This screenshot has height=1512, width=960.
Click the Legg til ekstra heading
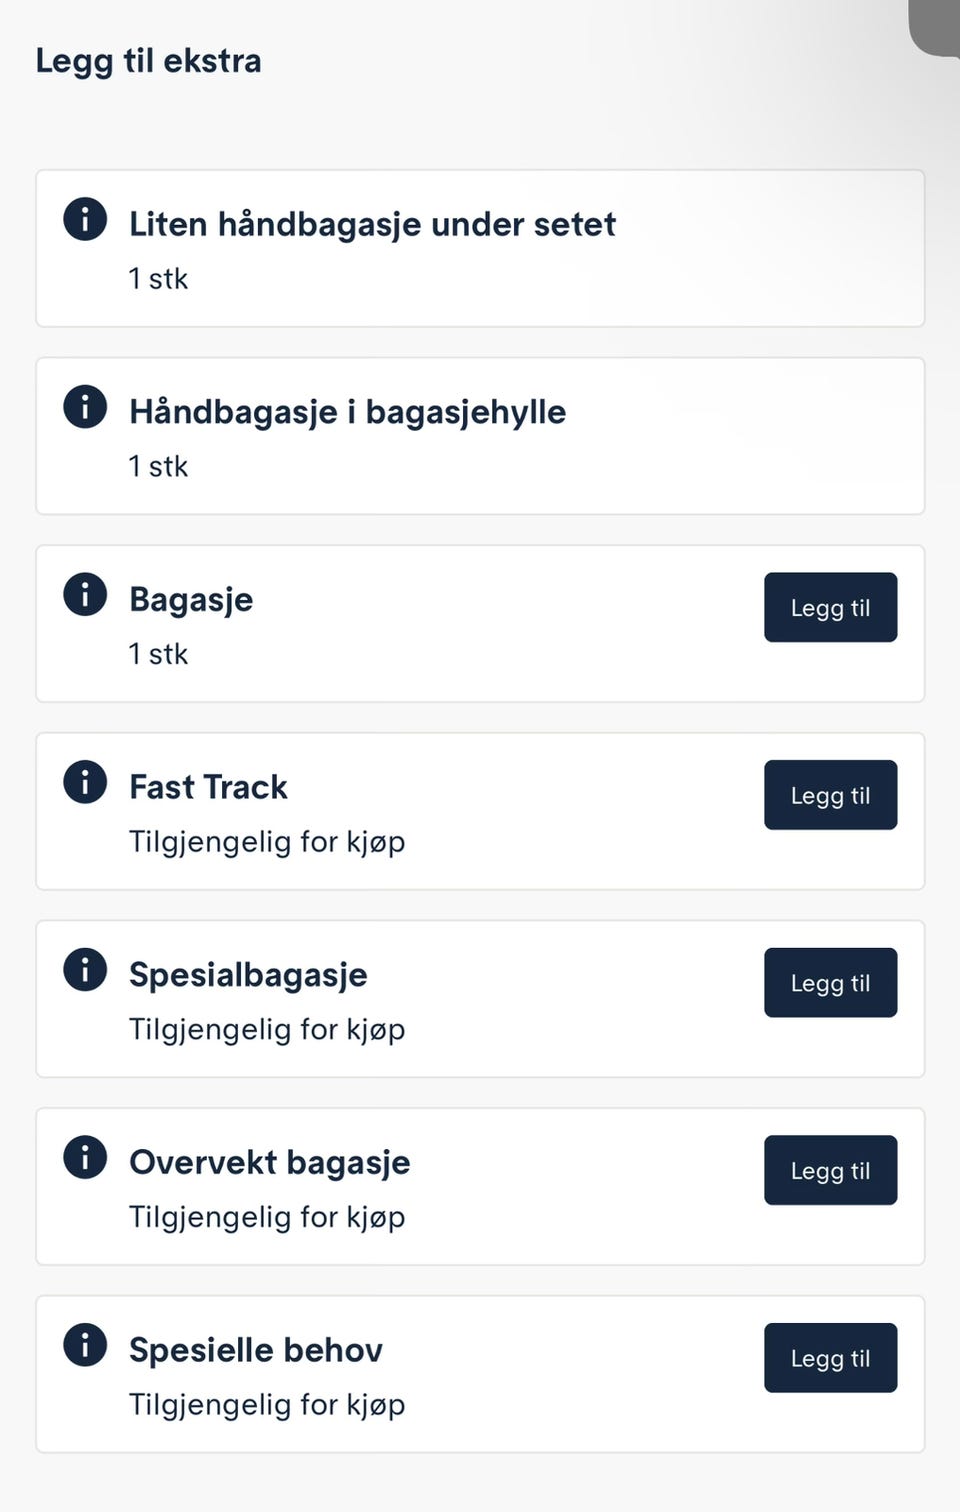coord(148,61)
